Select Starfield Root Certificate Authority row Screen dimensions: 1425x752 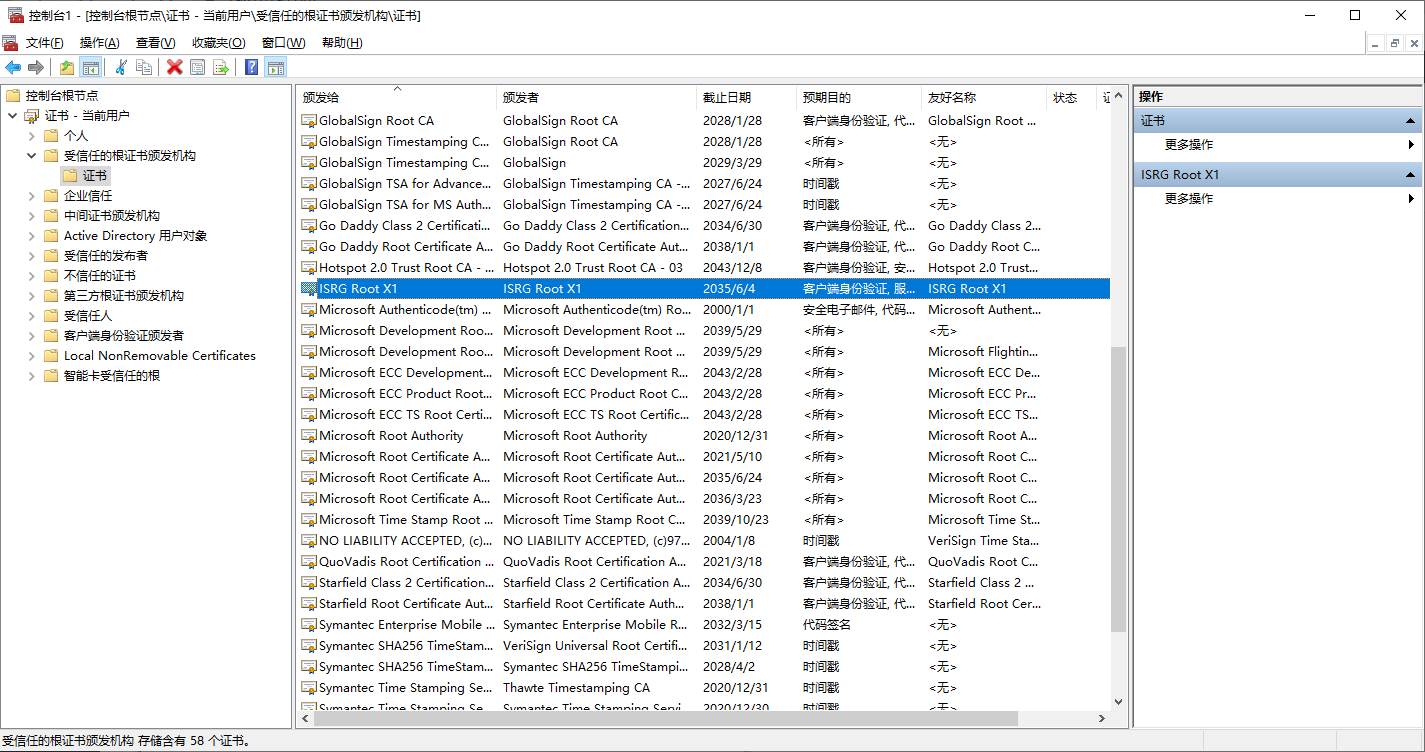coord(705,603)
